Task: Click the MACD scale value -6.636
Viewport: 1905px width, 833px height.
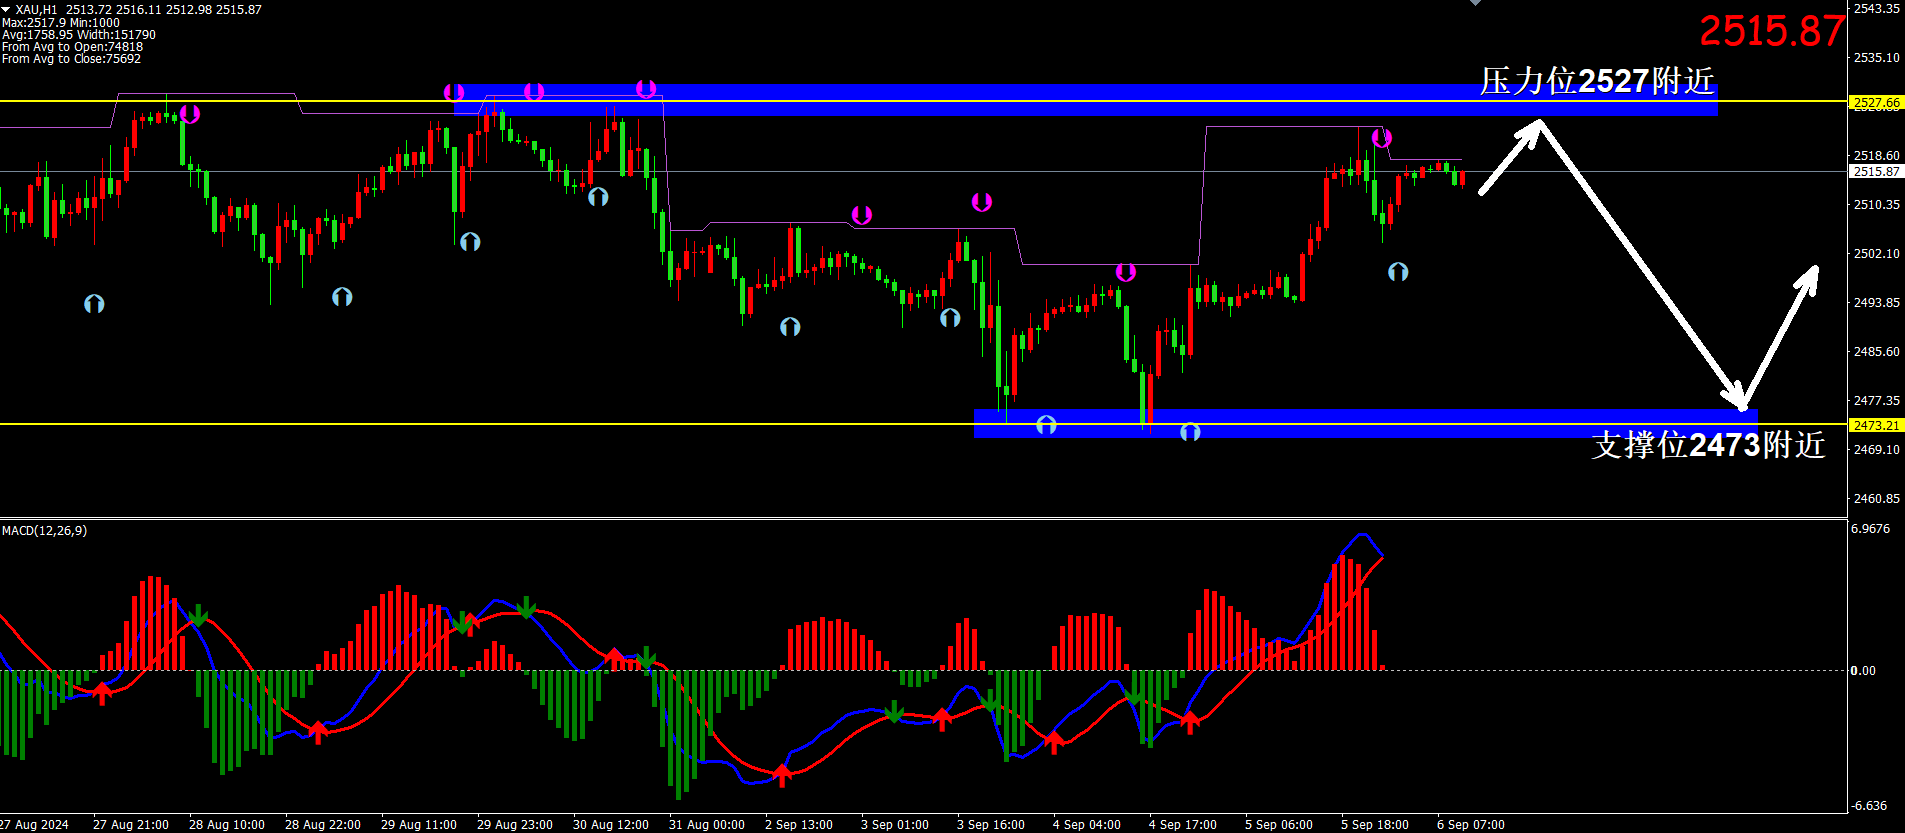Action: (1869, 805)
